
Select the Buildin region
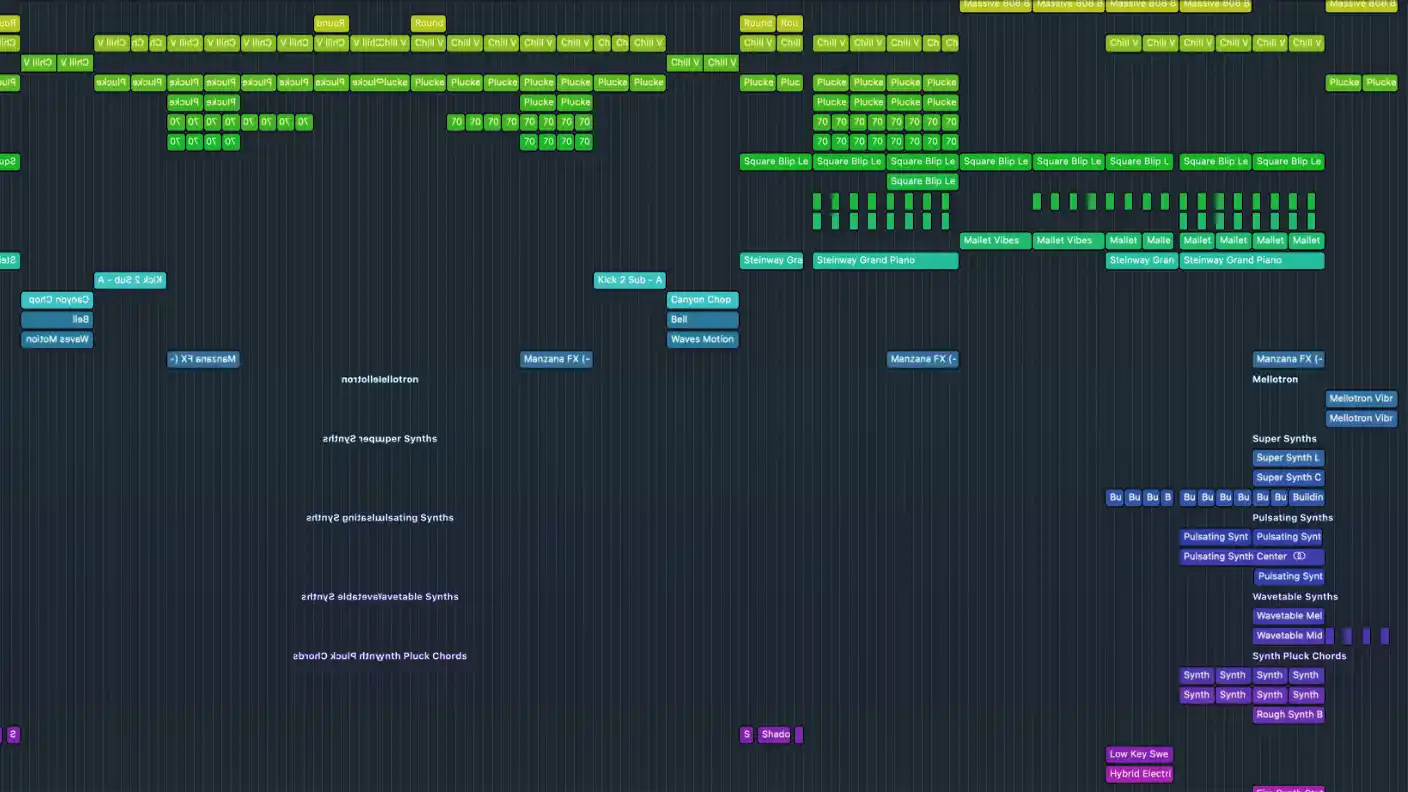[x=1307, y=497]
